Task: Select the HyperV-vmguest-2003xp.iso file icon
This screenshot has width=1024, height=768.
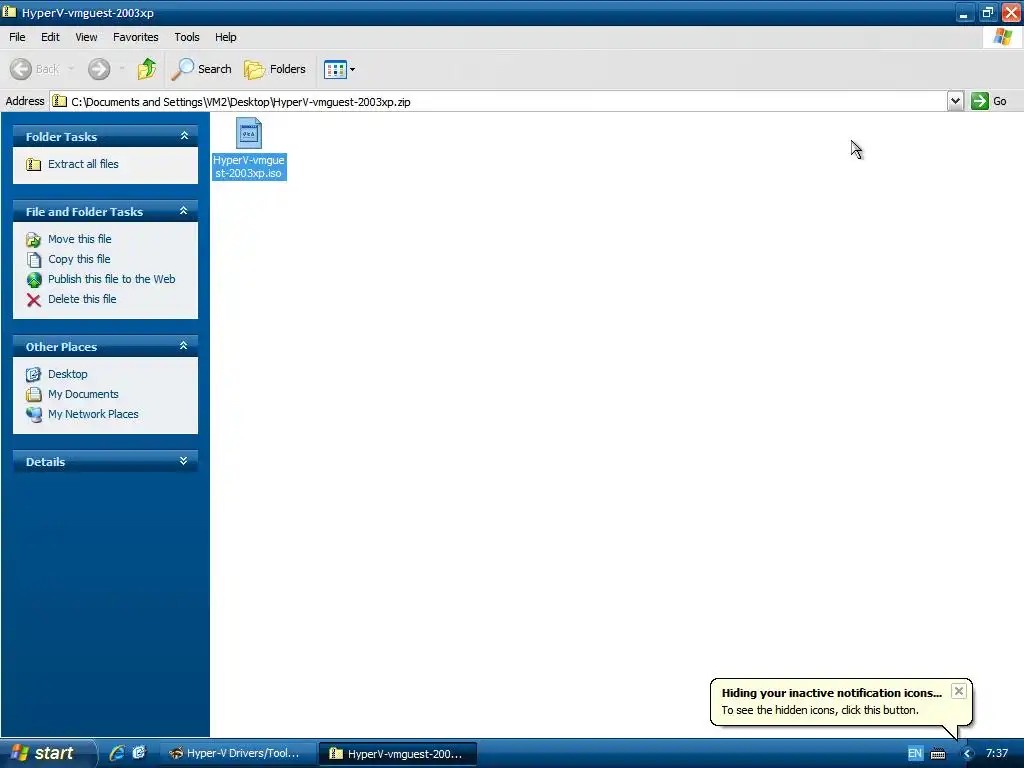Action: tap(249, 134)
